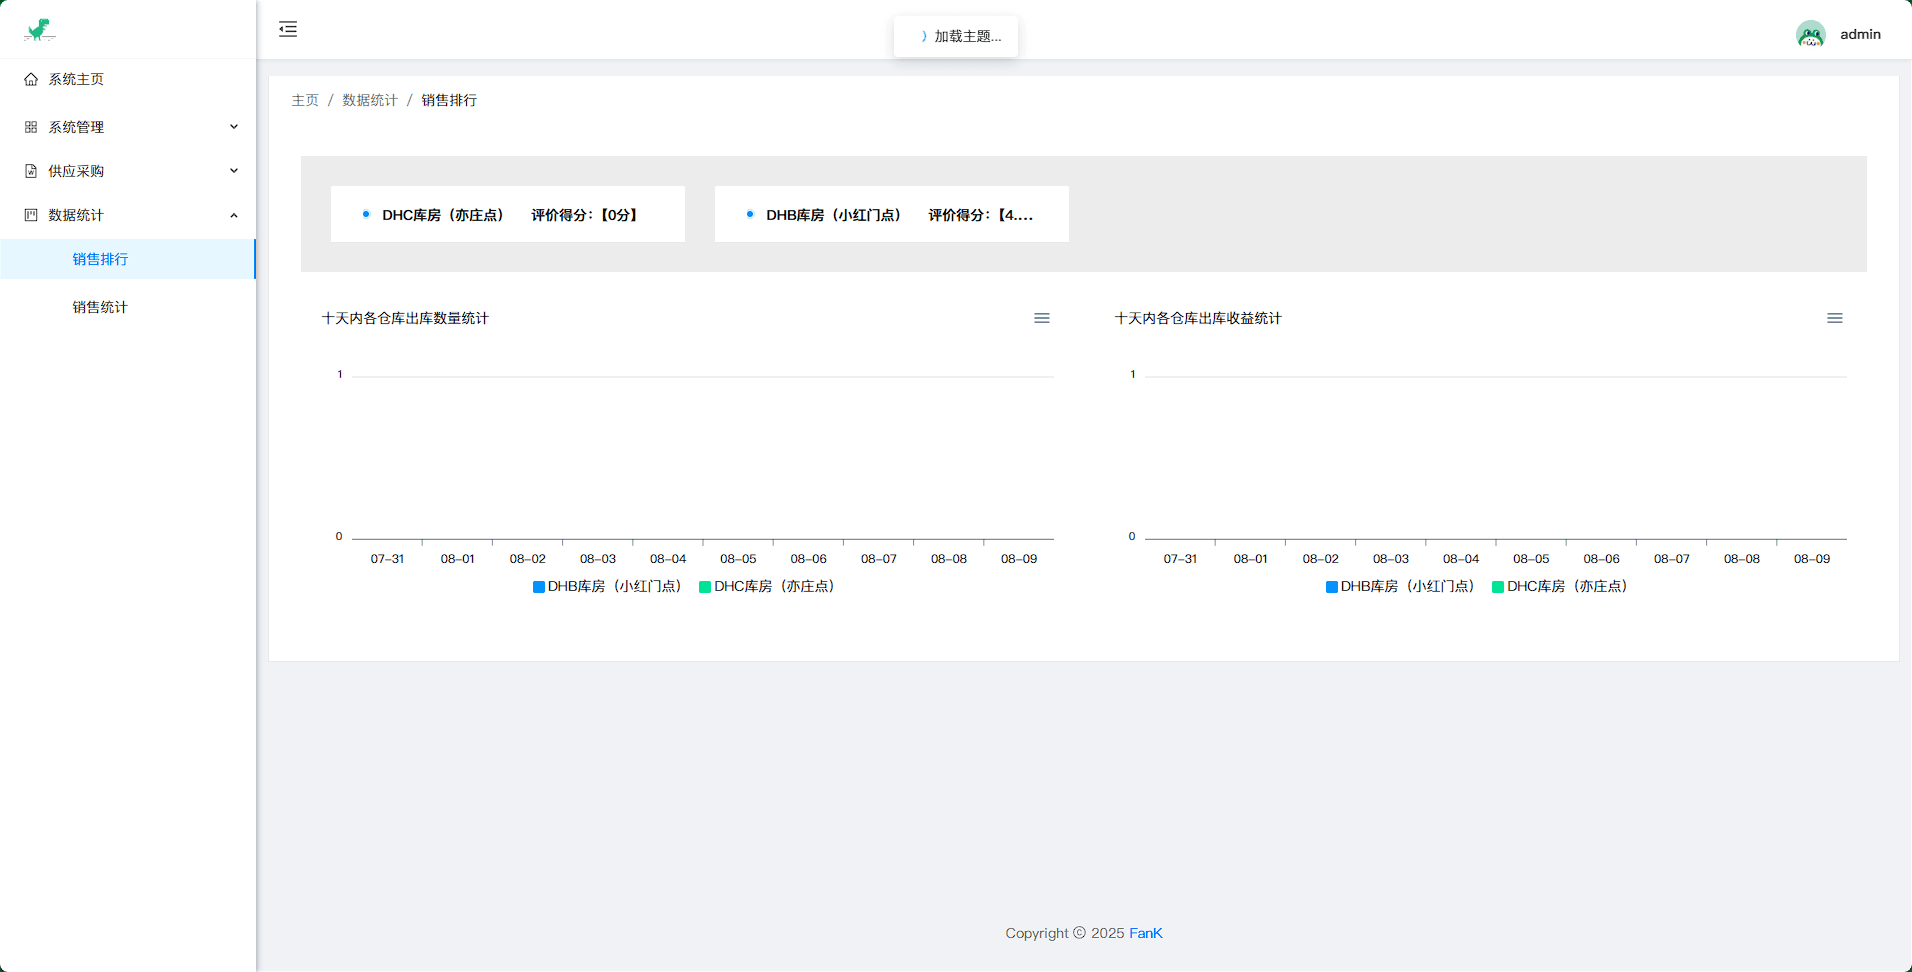Click the 十天内各仓库出库数量统计 title
The width and height of the screenshot is (1912, 972).
click(x=405, y=318)
